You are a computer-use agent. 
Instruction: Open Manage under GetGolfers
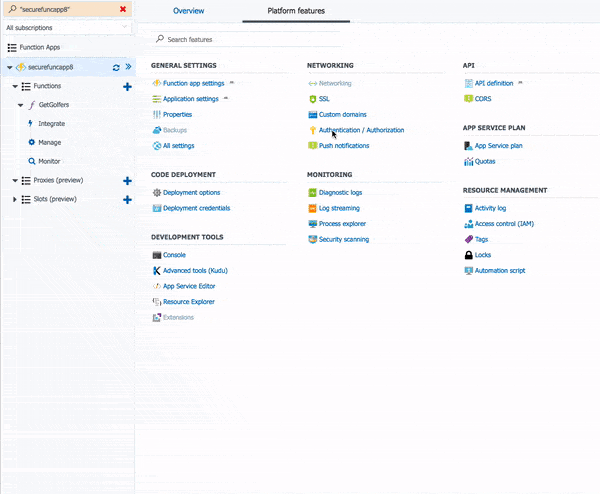[50, 142]
